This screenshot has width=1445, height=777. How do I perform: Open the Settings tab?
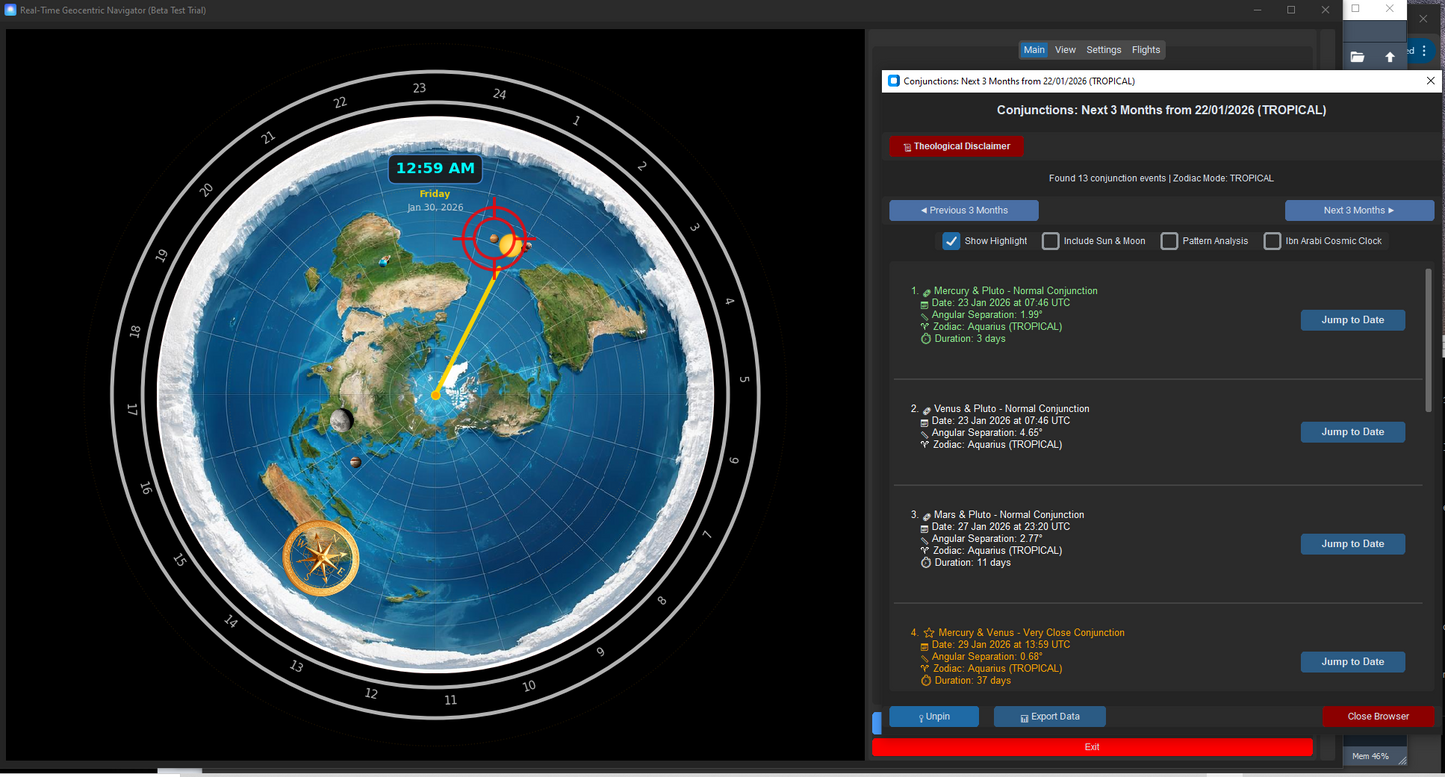pyautogui.click(x=1103, y=49)
